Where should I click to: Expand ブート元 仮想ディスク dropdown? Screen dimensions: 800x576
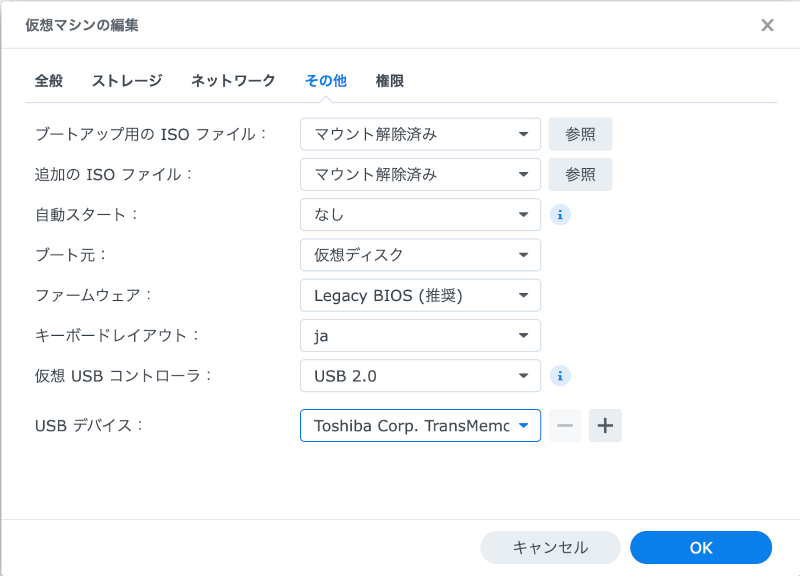[420, 255]
